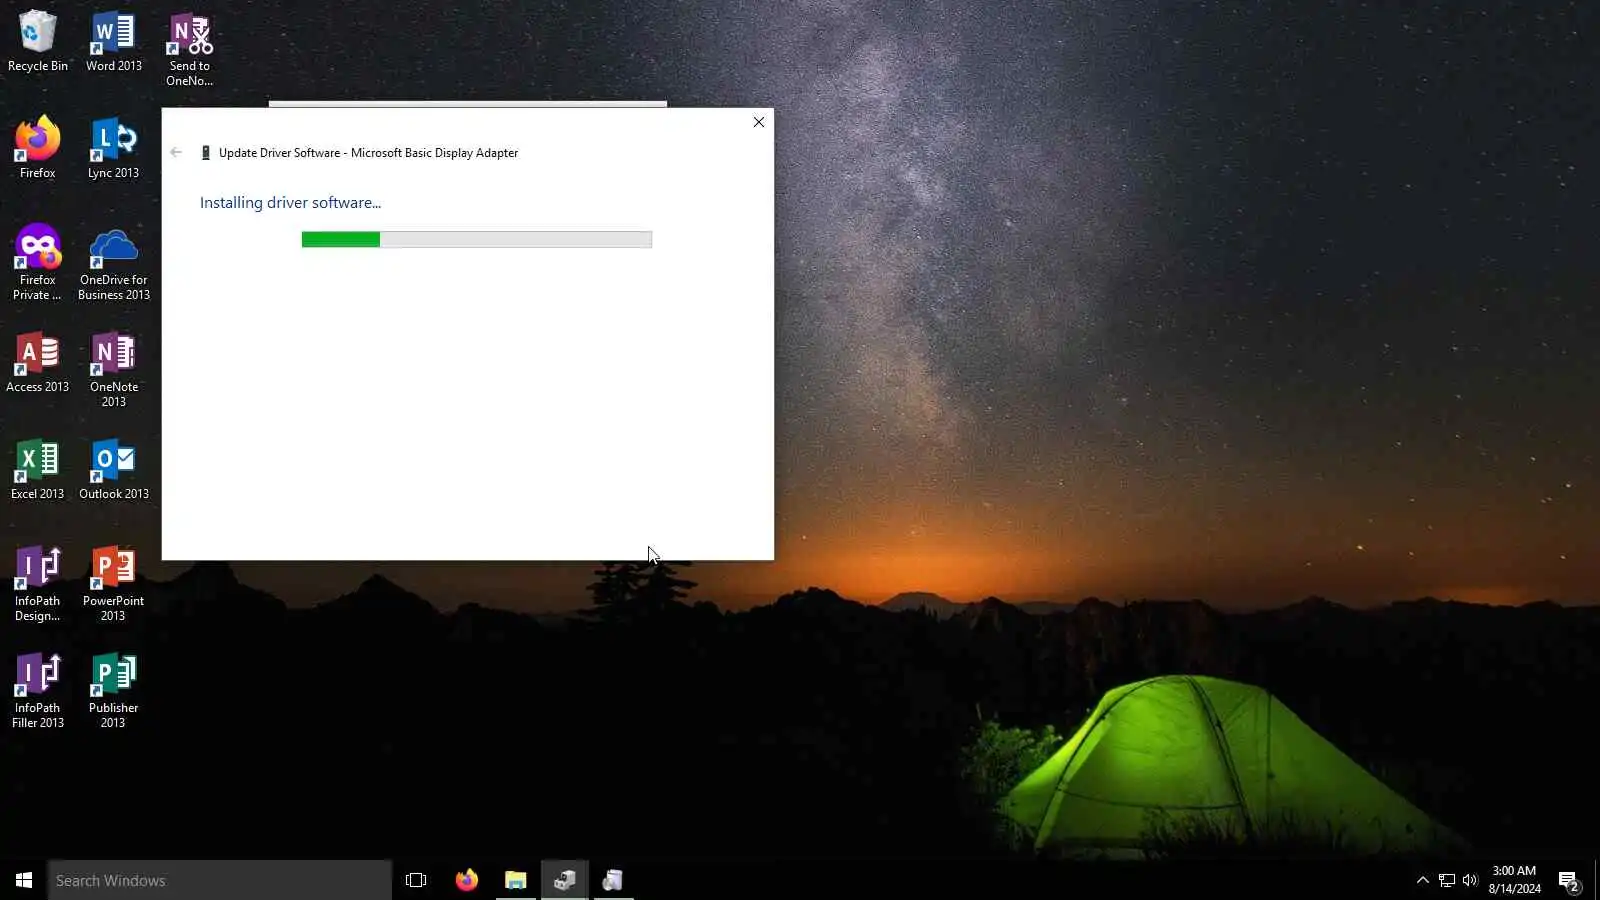Viewport: 1600px width, 900px height.
Task: Show hidden system tray icons
Action: click(1423, 880)
